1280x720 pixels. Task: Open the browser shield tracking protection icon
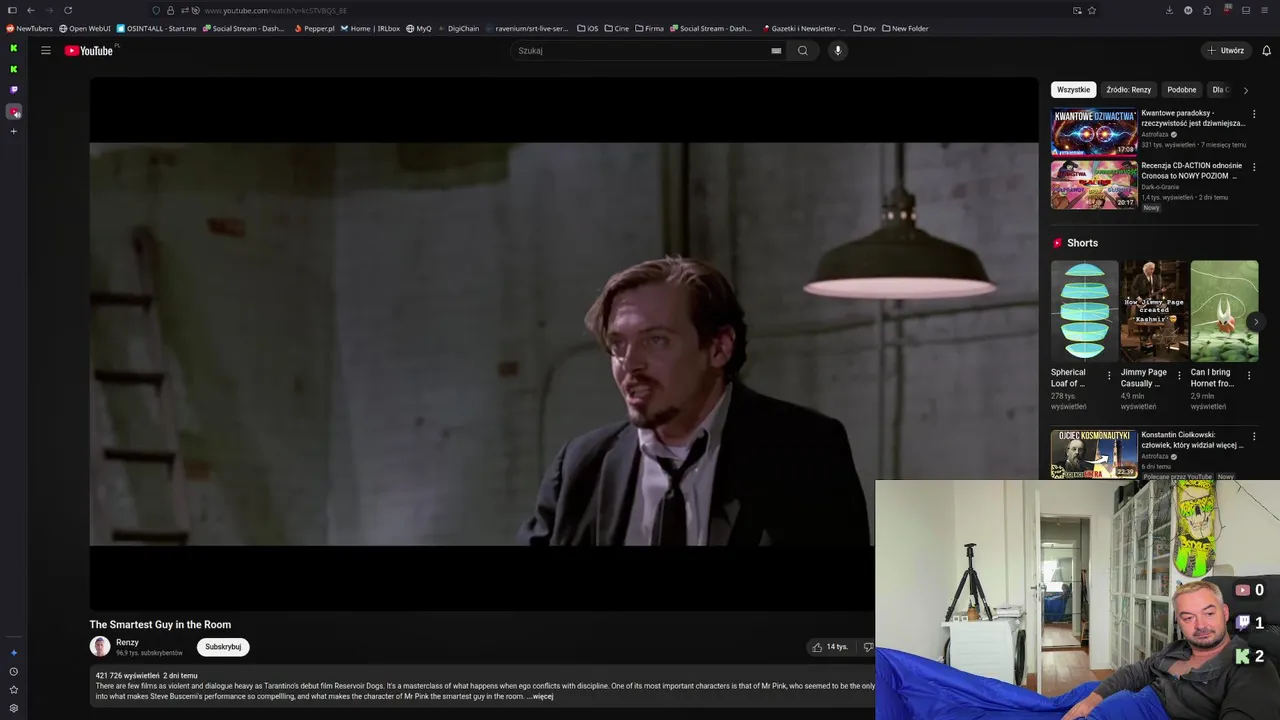[x=156, y=10]
